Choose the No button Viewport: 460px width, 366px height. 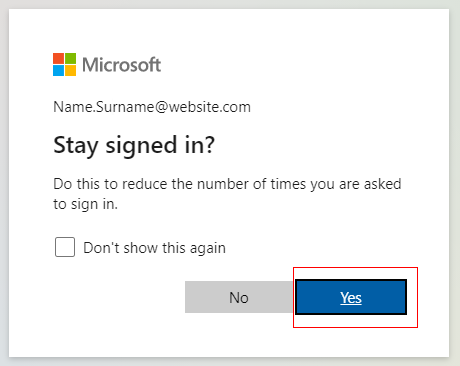click(239, 297)
